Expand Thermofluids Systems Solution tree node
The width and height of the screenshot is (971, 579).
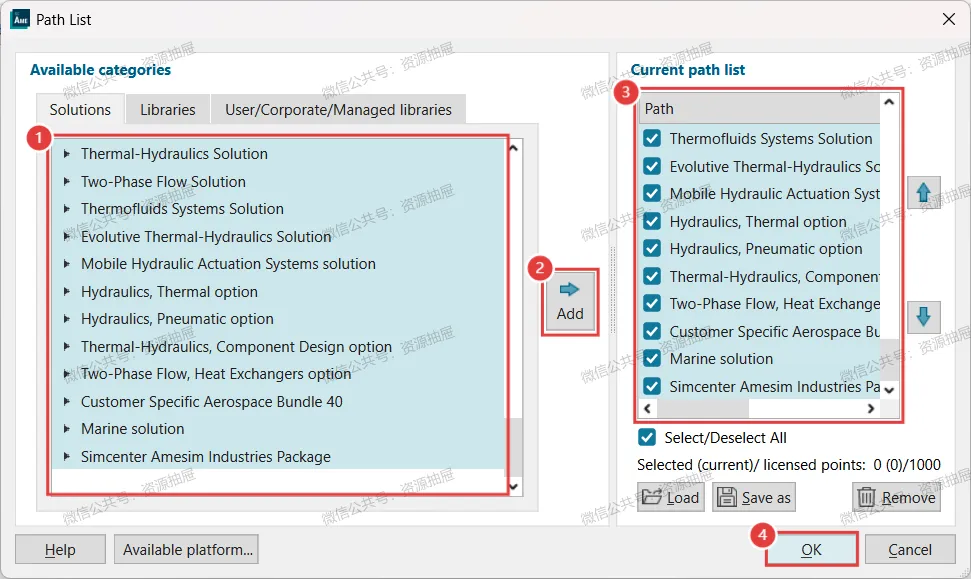coord(66,209)
